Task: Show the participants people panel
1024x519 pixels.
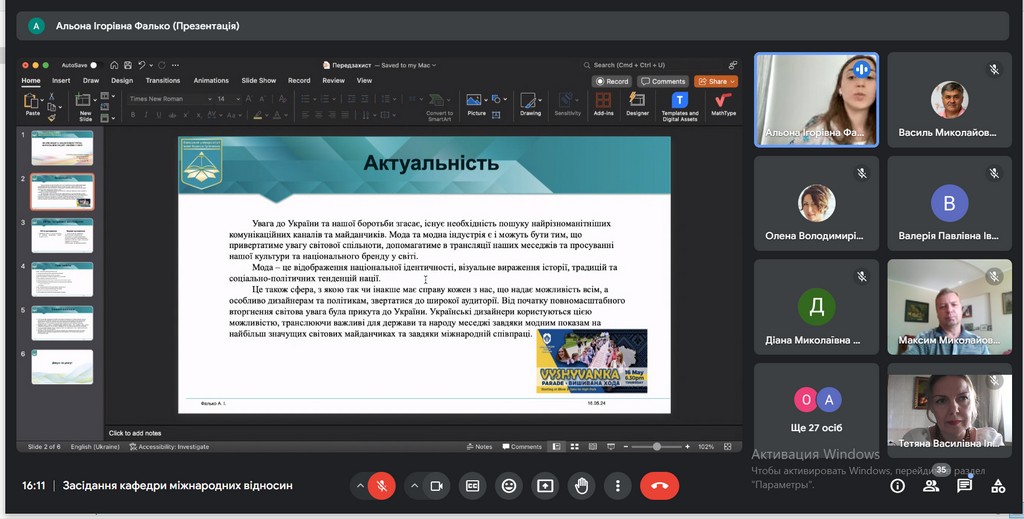Action: [x=931, y=486]
